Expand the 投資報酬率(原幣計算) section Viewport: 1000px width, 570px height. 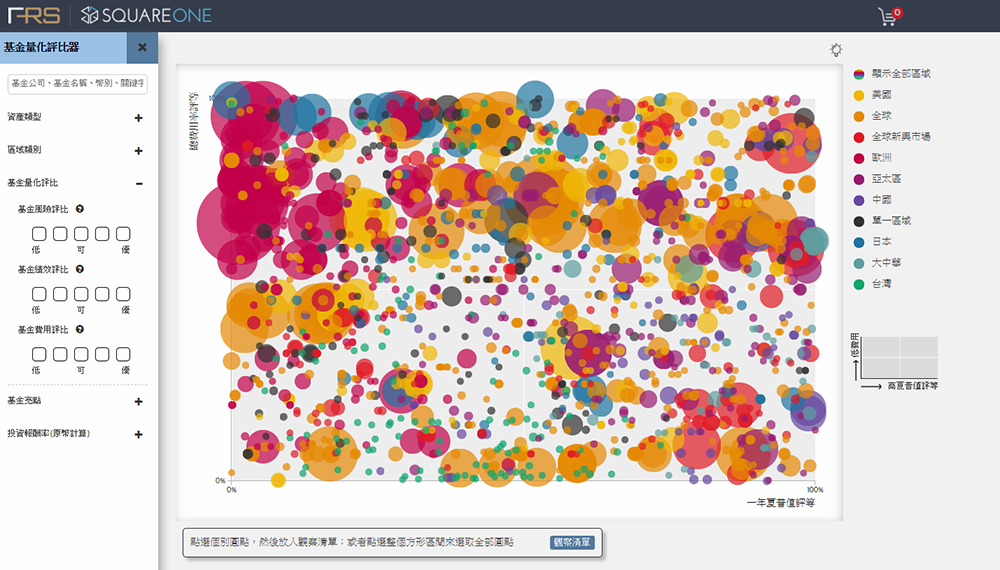click(x=138, y=435)
